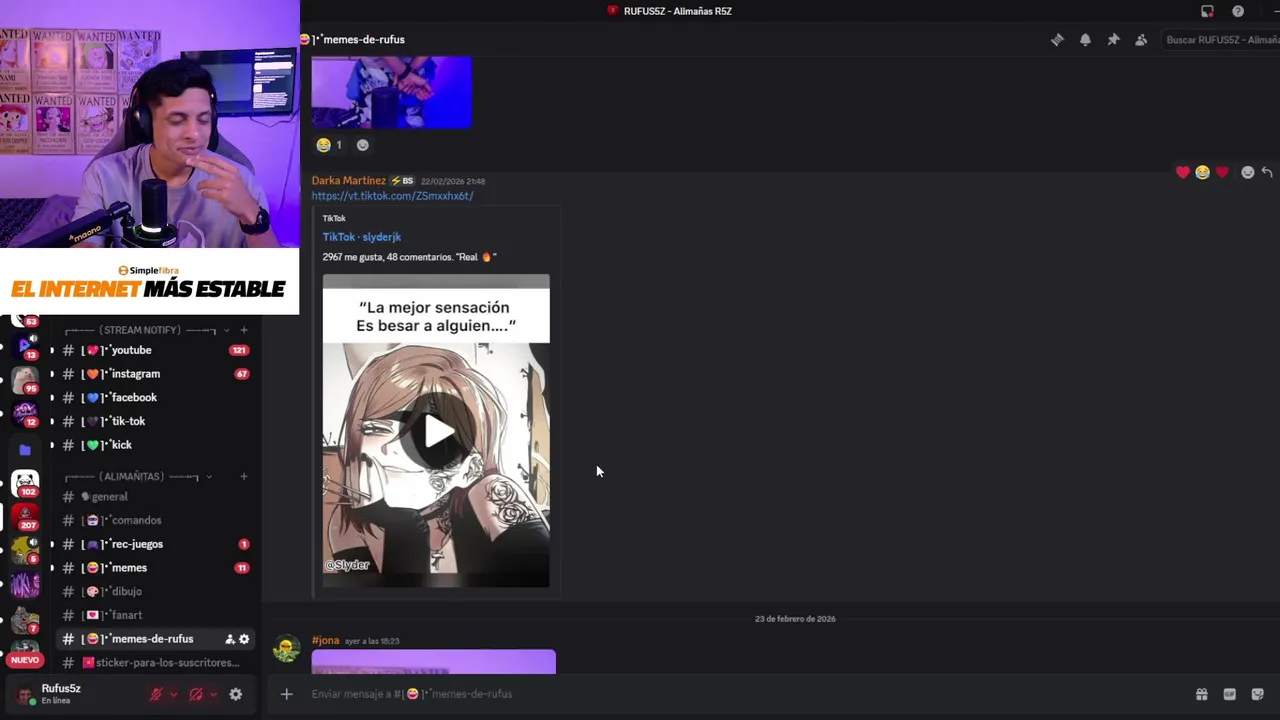The image size is (1280, 720).
Task: Click the Buscar RUFUS5Z search field
Action: coord(1220,40)
